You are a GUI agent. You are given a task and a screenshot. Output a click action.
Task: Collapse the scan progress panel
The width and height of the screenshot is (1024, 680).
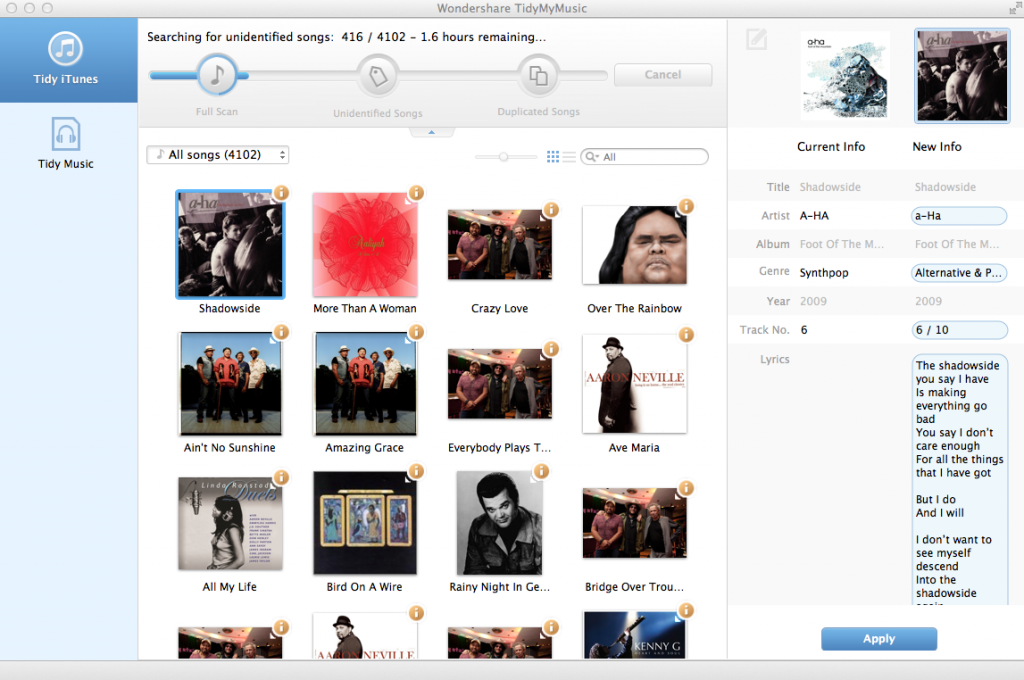coord(432,132)
